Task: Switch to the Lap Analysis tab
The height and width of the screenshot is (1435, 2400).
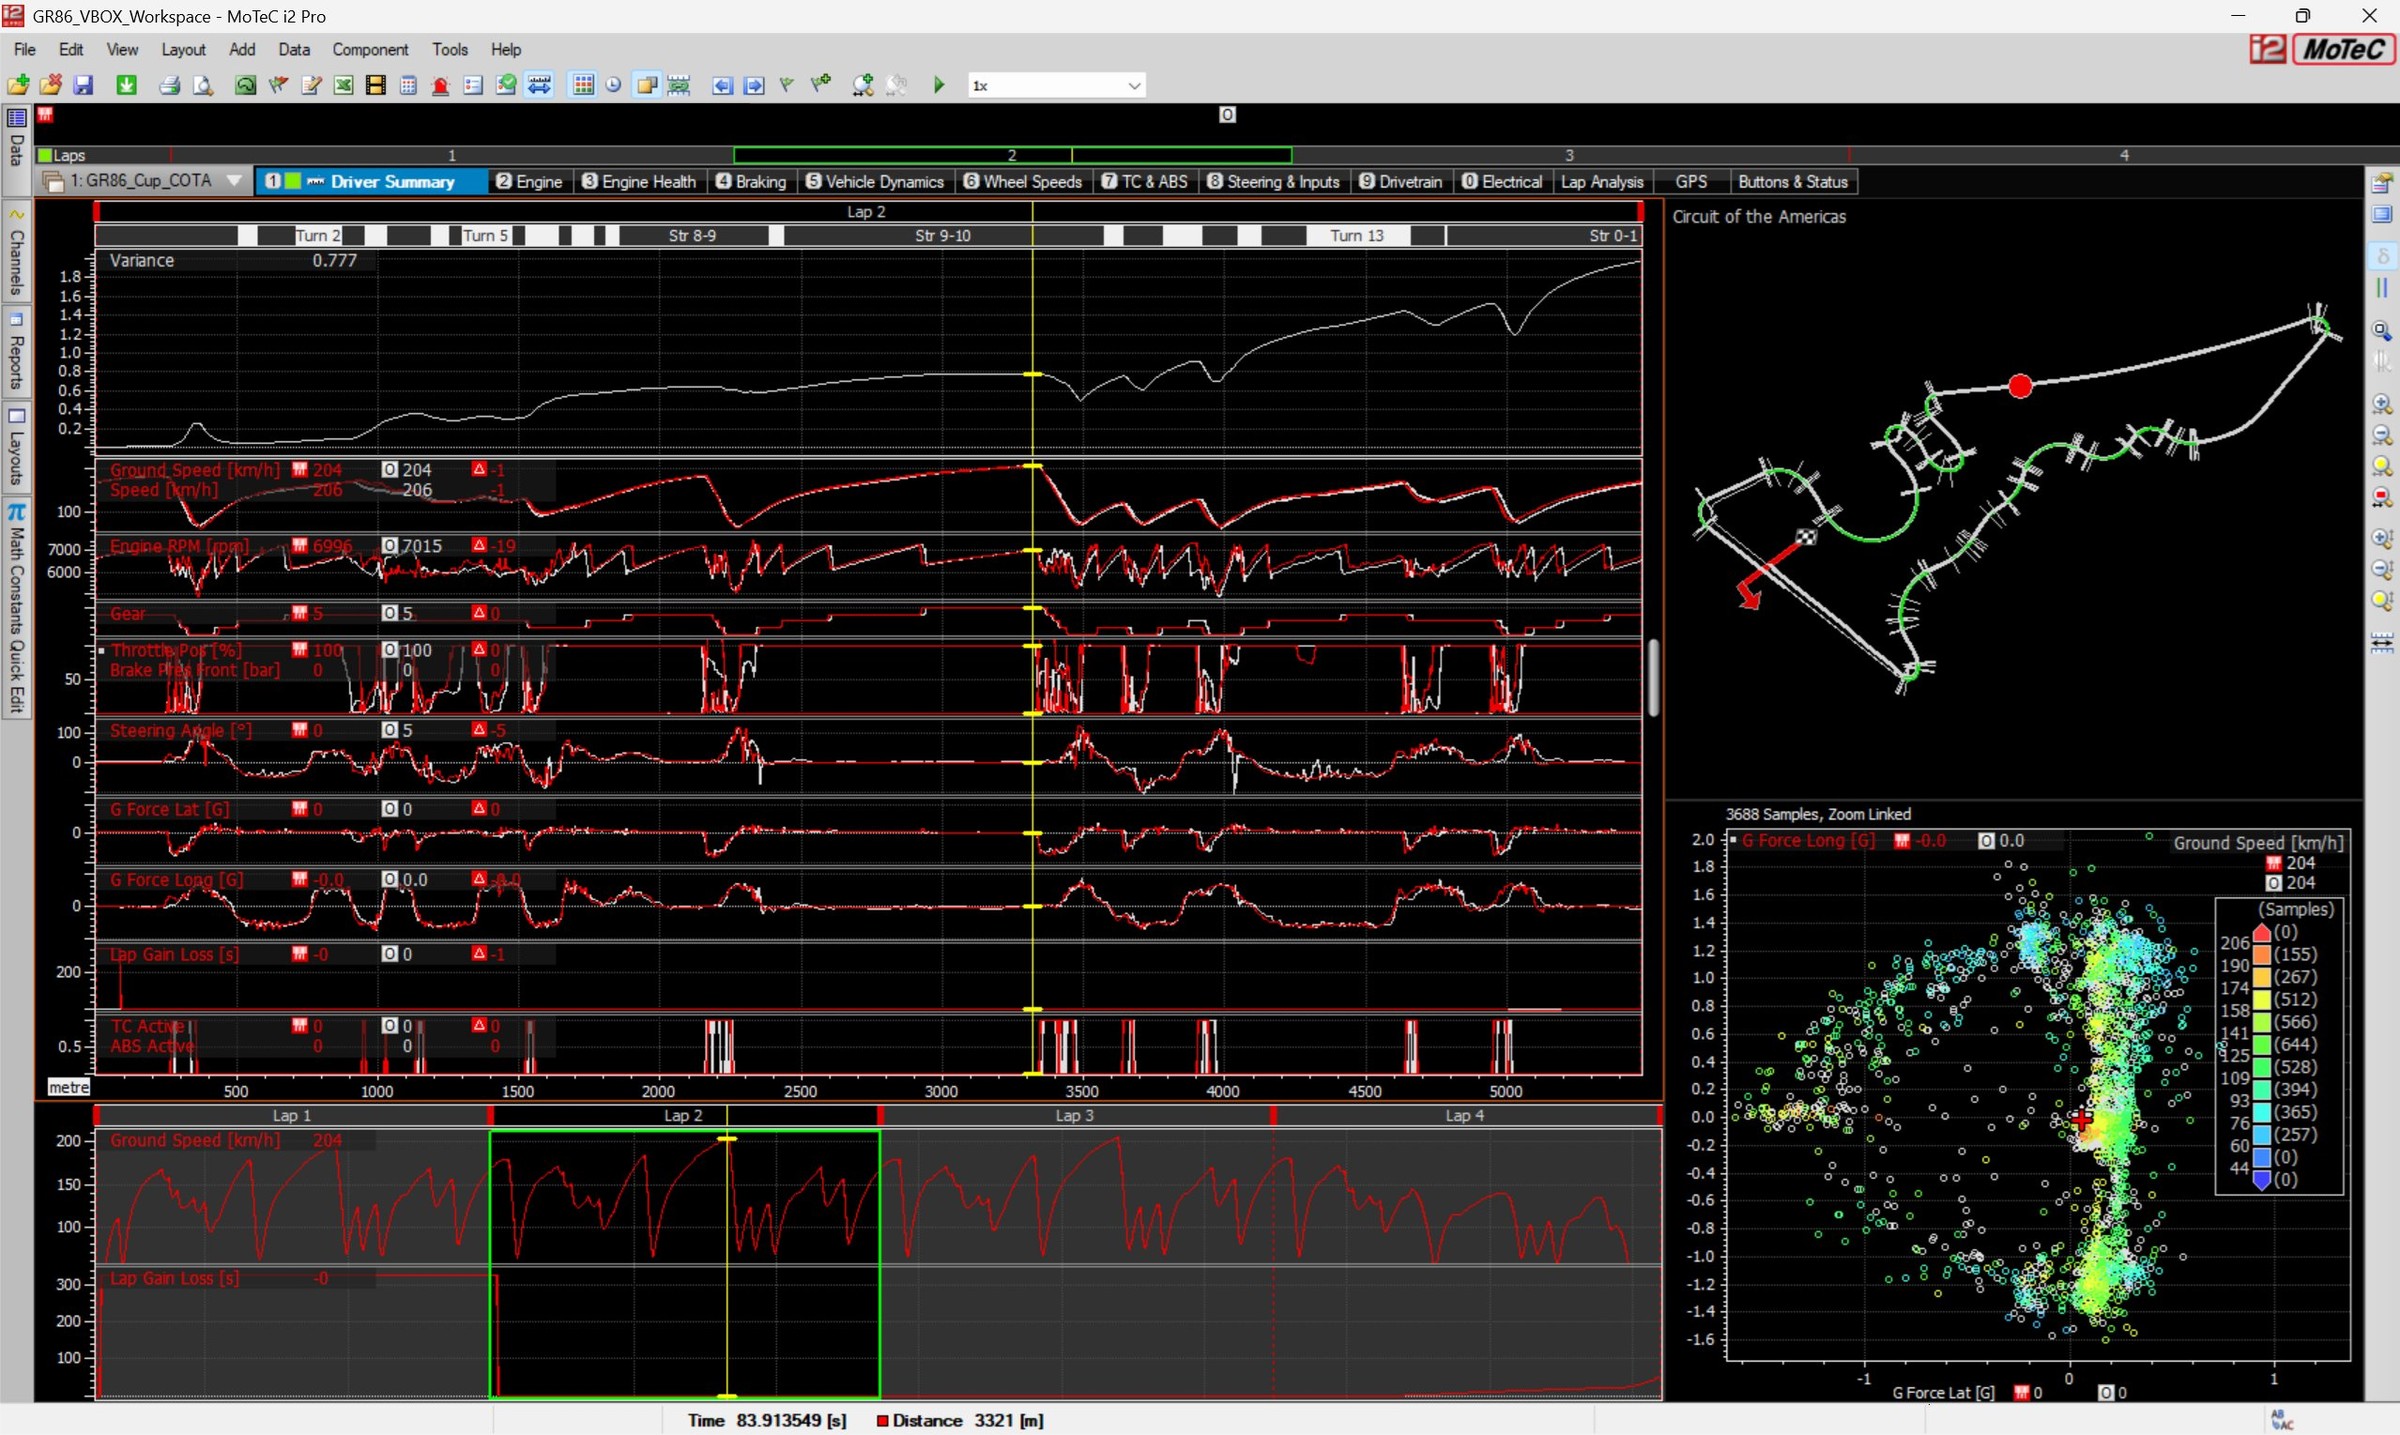Action: pyautogui.click(x=1603, y=182)
